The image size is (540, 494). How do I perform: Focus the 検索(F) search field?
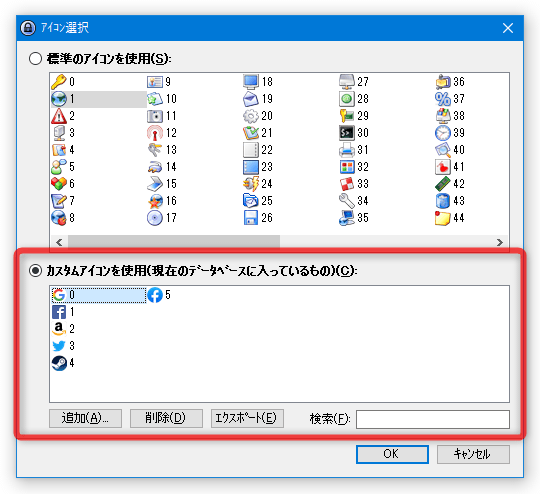click(x=433, y=419)
